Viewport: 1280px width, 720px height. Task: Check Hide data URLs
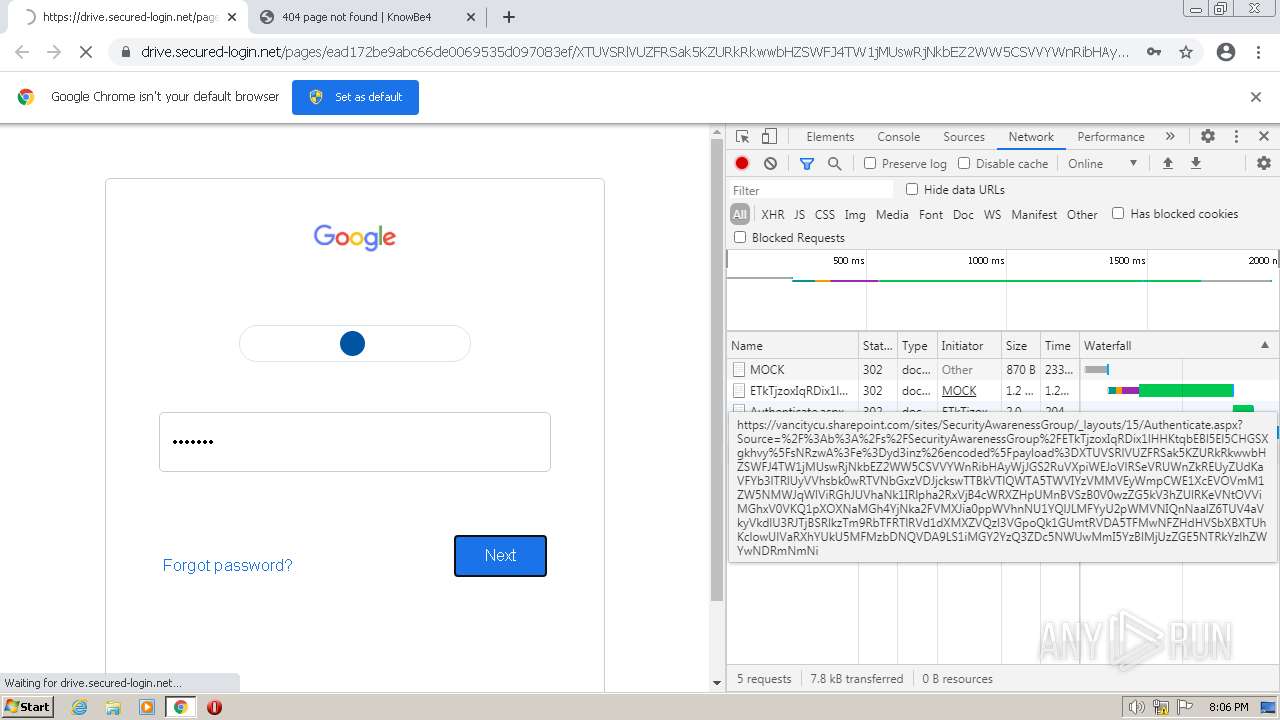pos(912,189)
